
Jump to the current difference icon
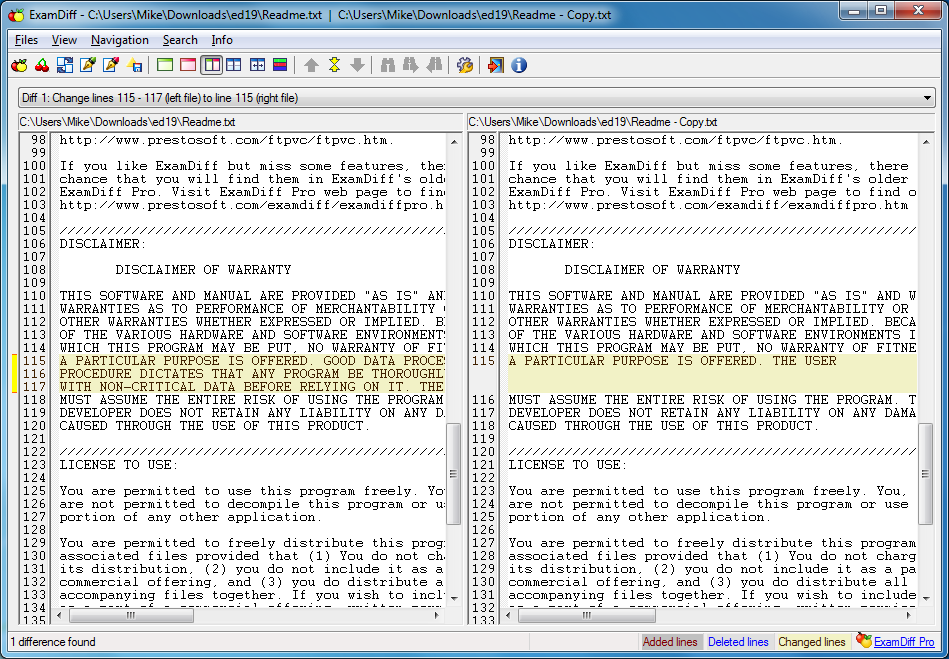point(334,65)
